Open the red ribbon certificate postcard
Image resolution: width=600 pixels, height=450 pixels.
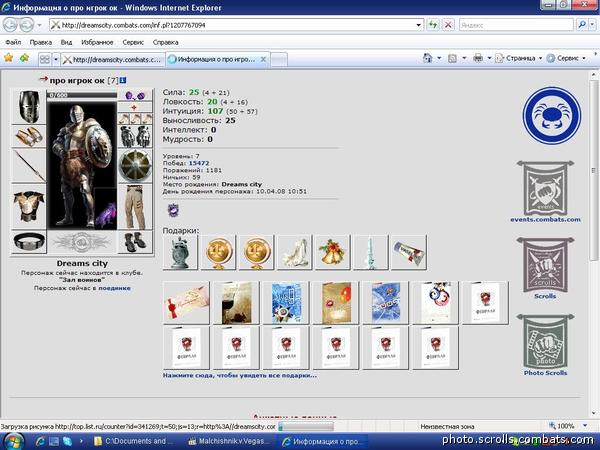tap(186, 303)
